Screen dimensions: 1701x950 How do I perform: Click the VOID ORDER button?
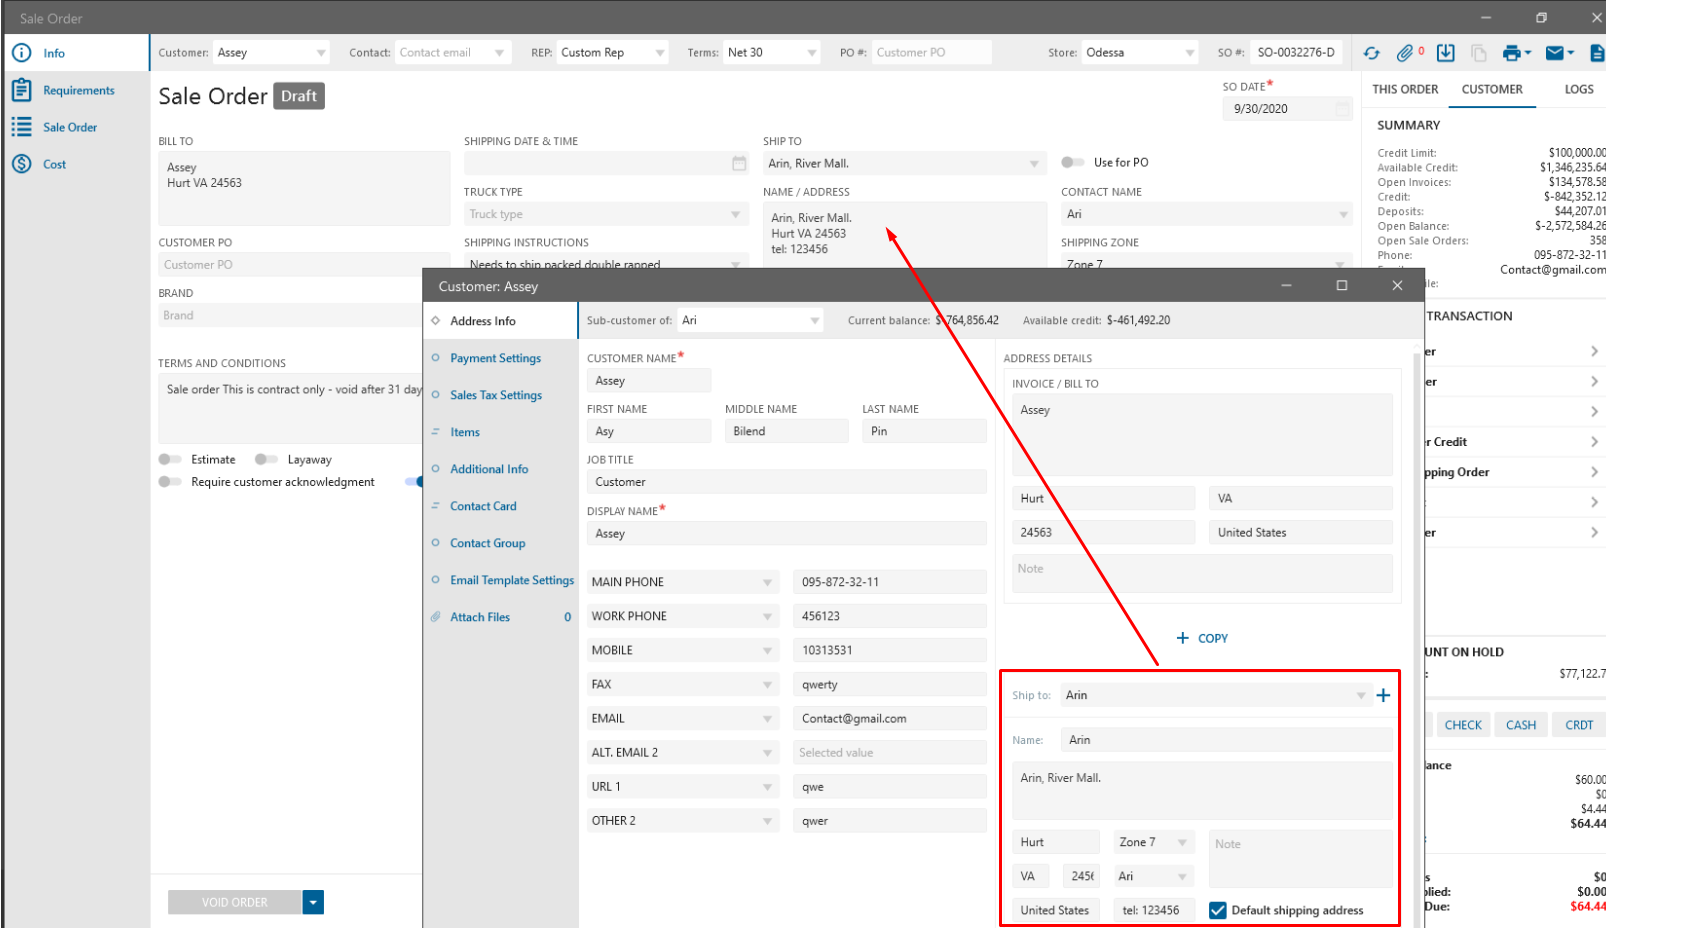tap(235, 903)
